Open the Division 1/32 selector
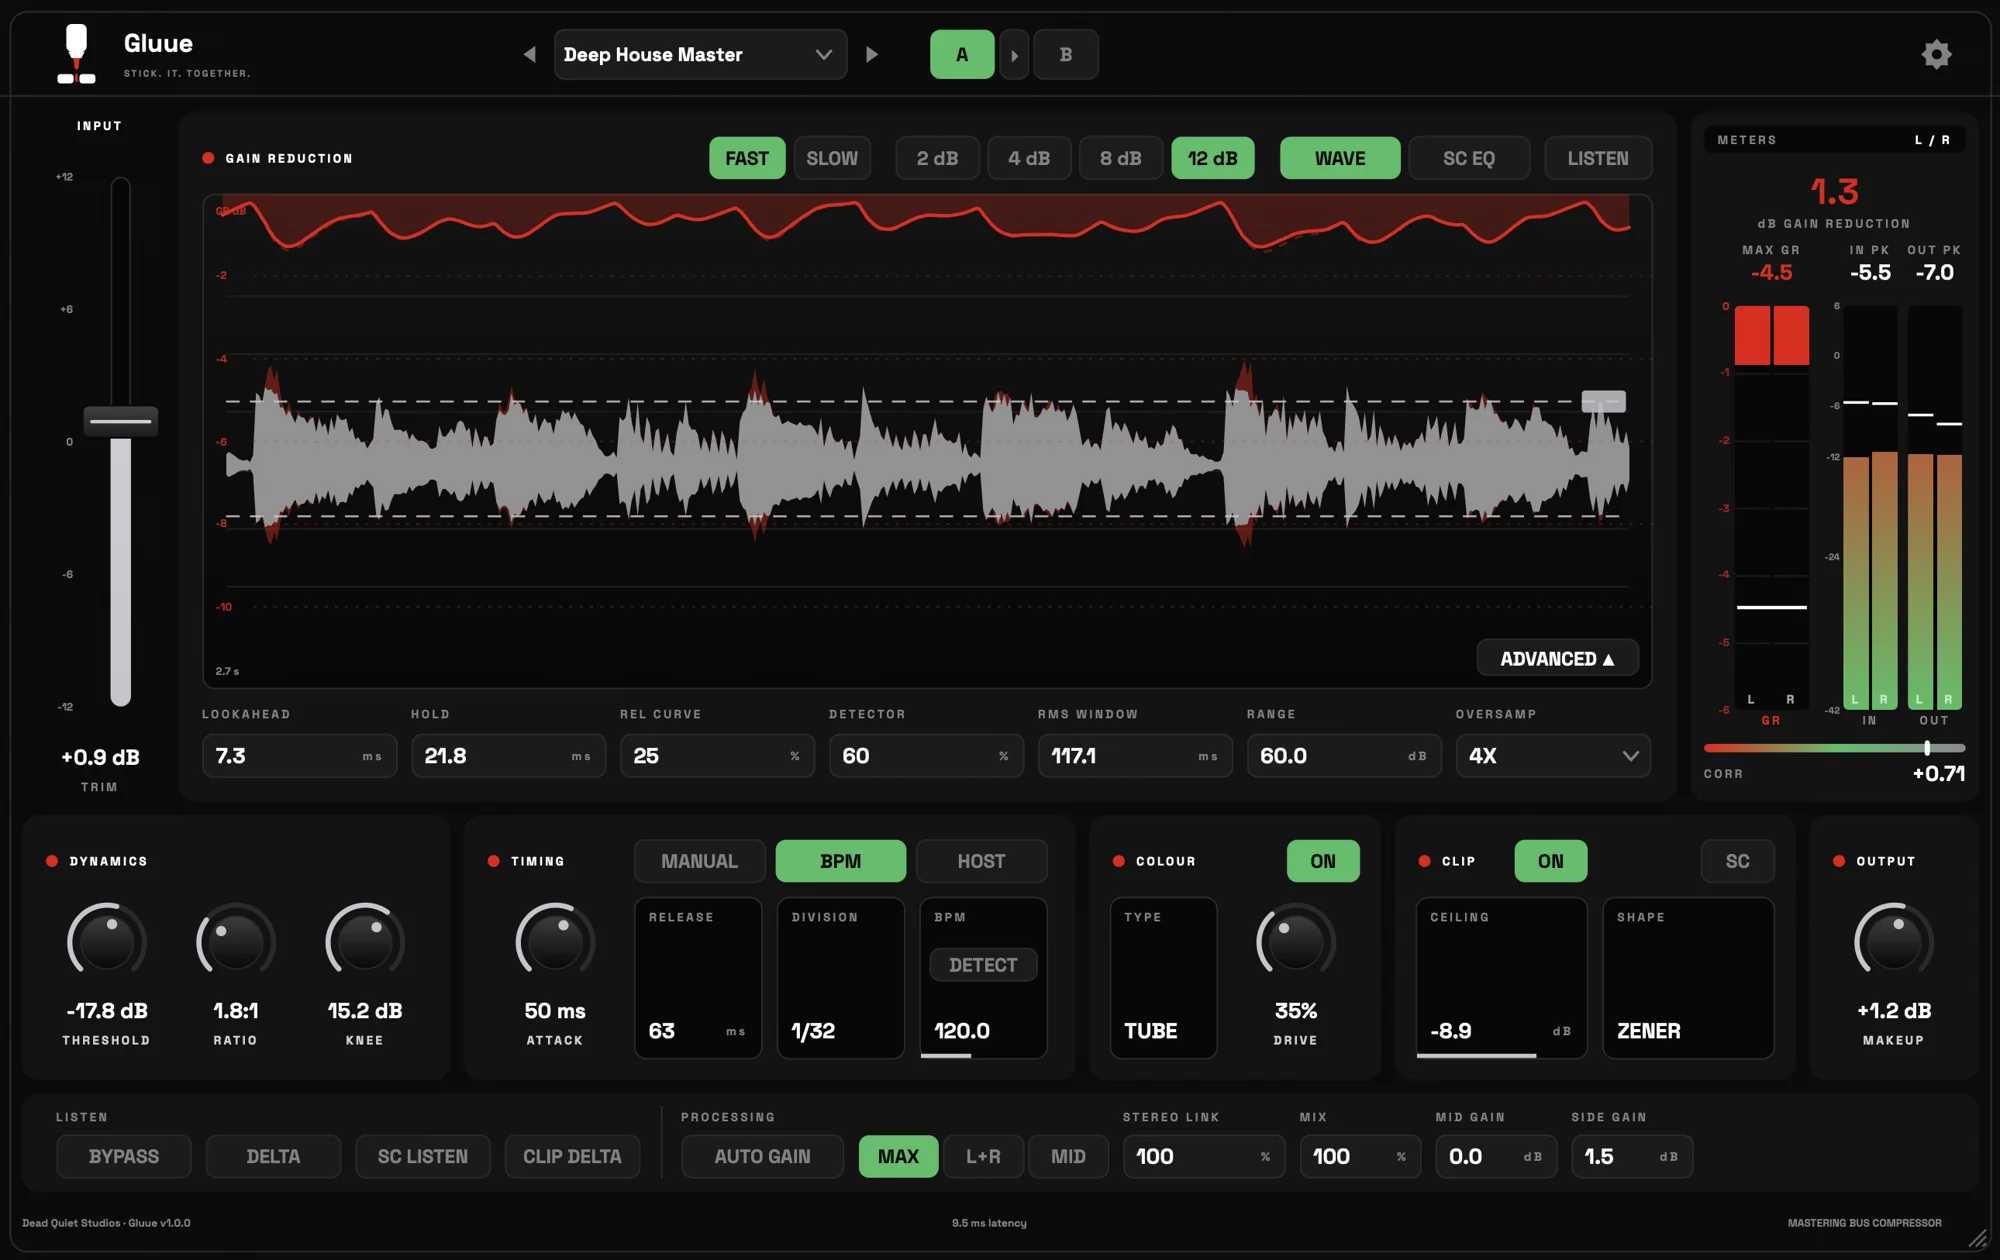Viewport: 2000px width, 1260px height. click(840, 978)
